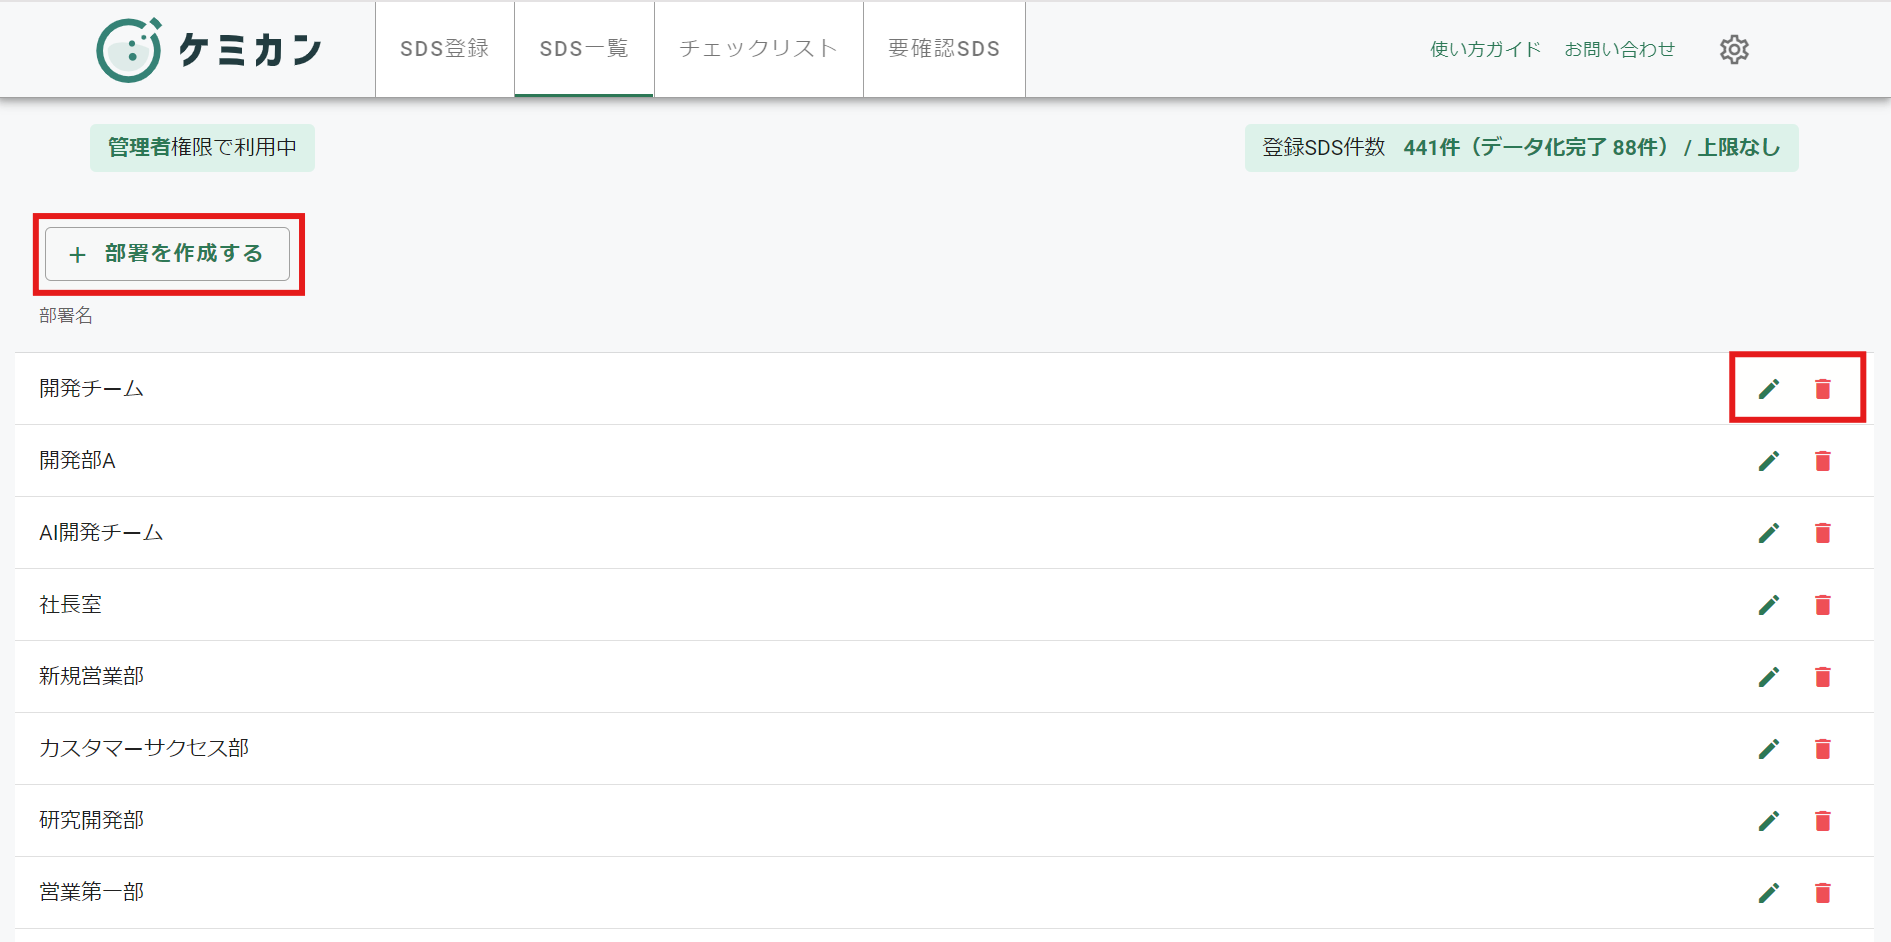1891x942 pixels.
Task: Edit the カスタマーサクセス部 department
Action: (1769, 749)
